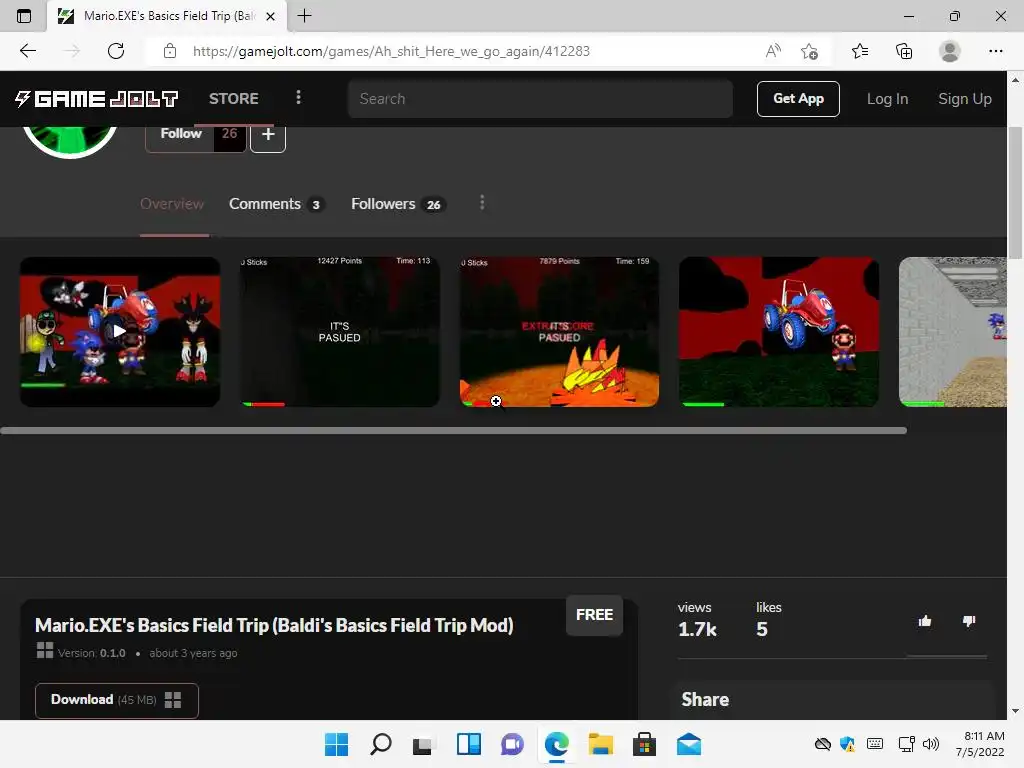Click the browser profile avatar icon
1024x768 pixels.
[950, 51]
